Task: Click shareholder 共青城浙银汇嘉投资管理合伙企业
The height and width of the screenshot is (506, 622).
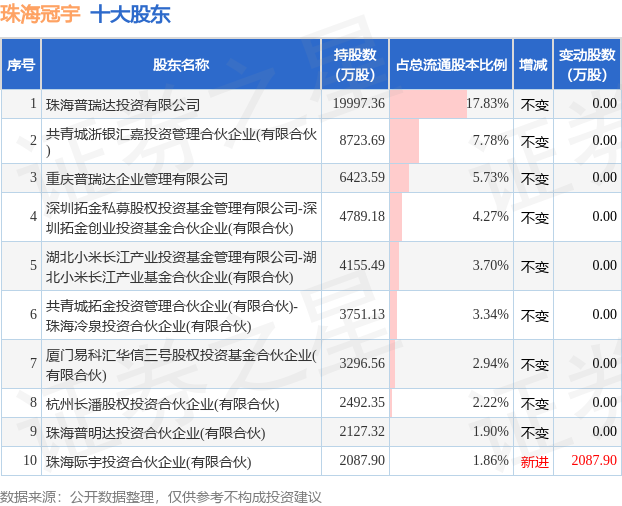Action: [x=181, y=142]
